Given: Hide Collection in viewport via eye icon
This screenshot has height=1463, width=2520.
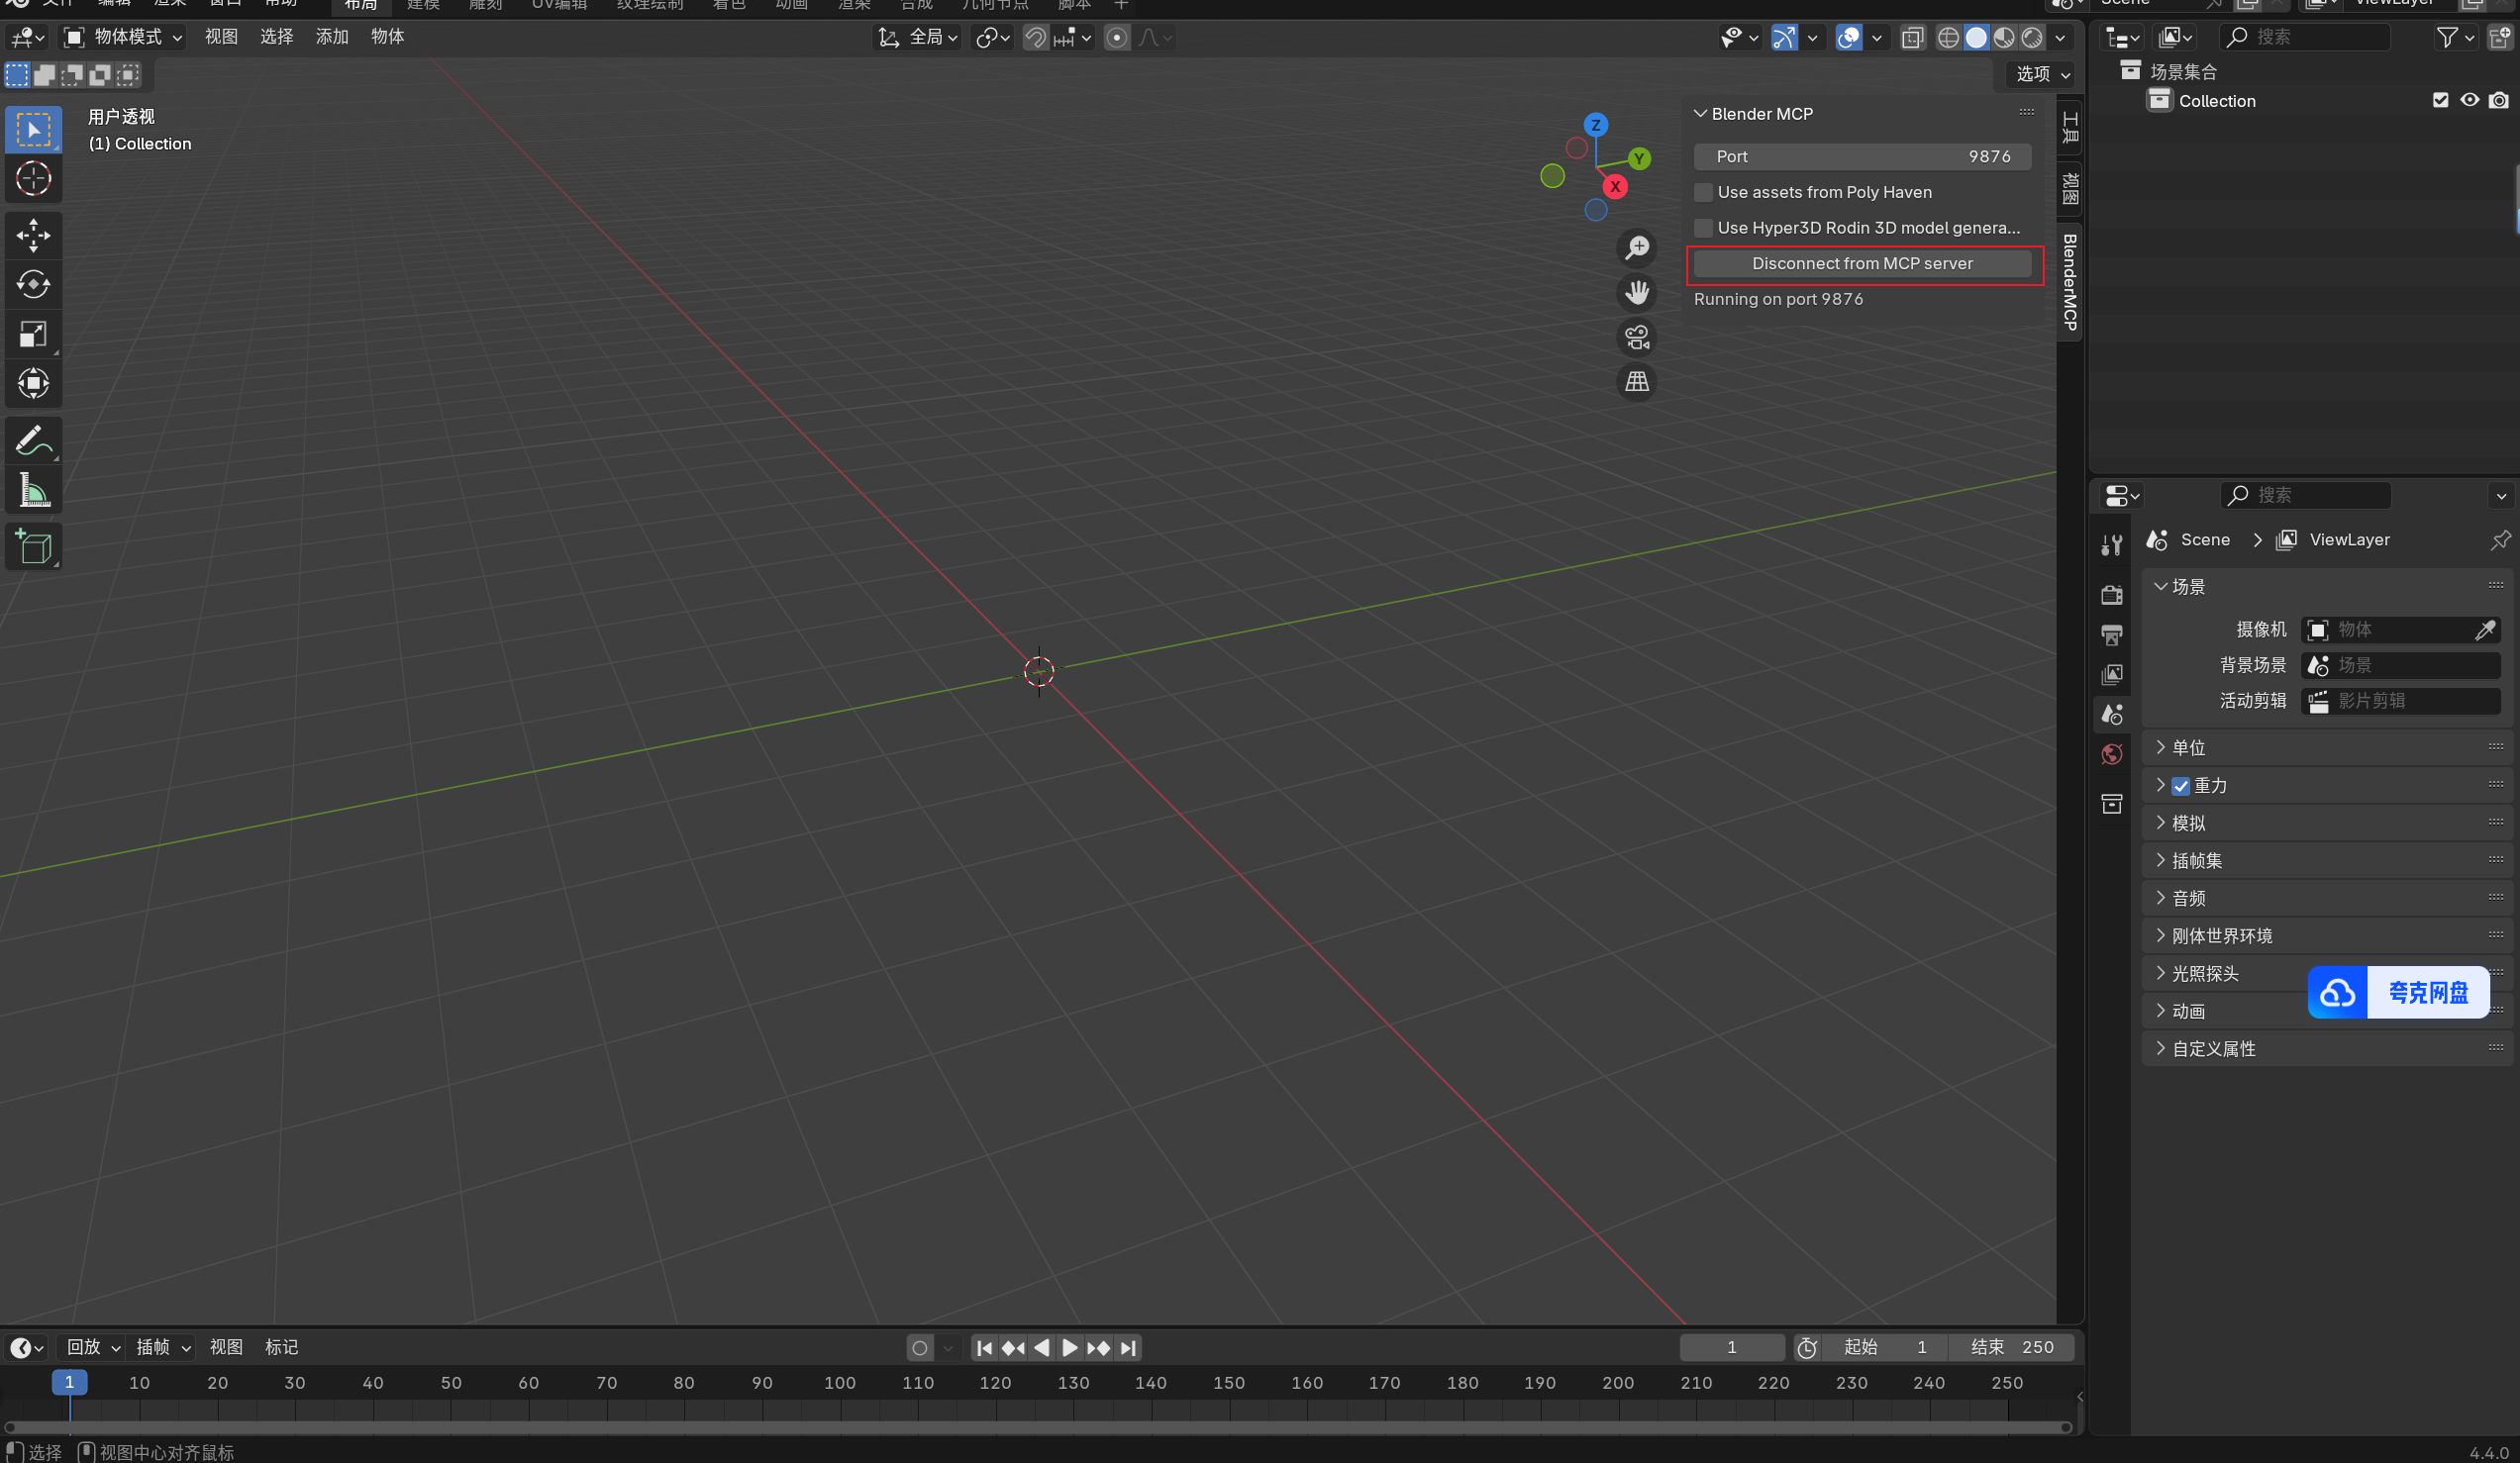Looking at the screenshot, I should click(2469, 100).
